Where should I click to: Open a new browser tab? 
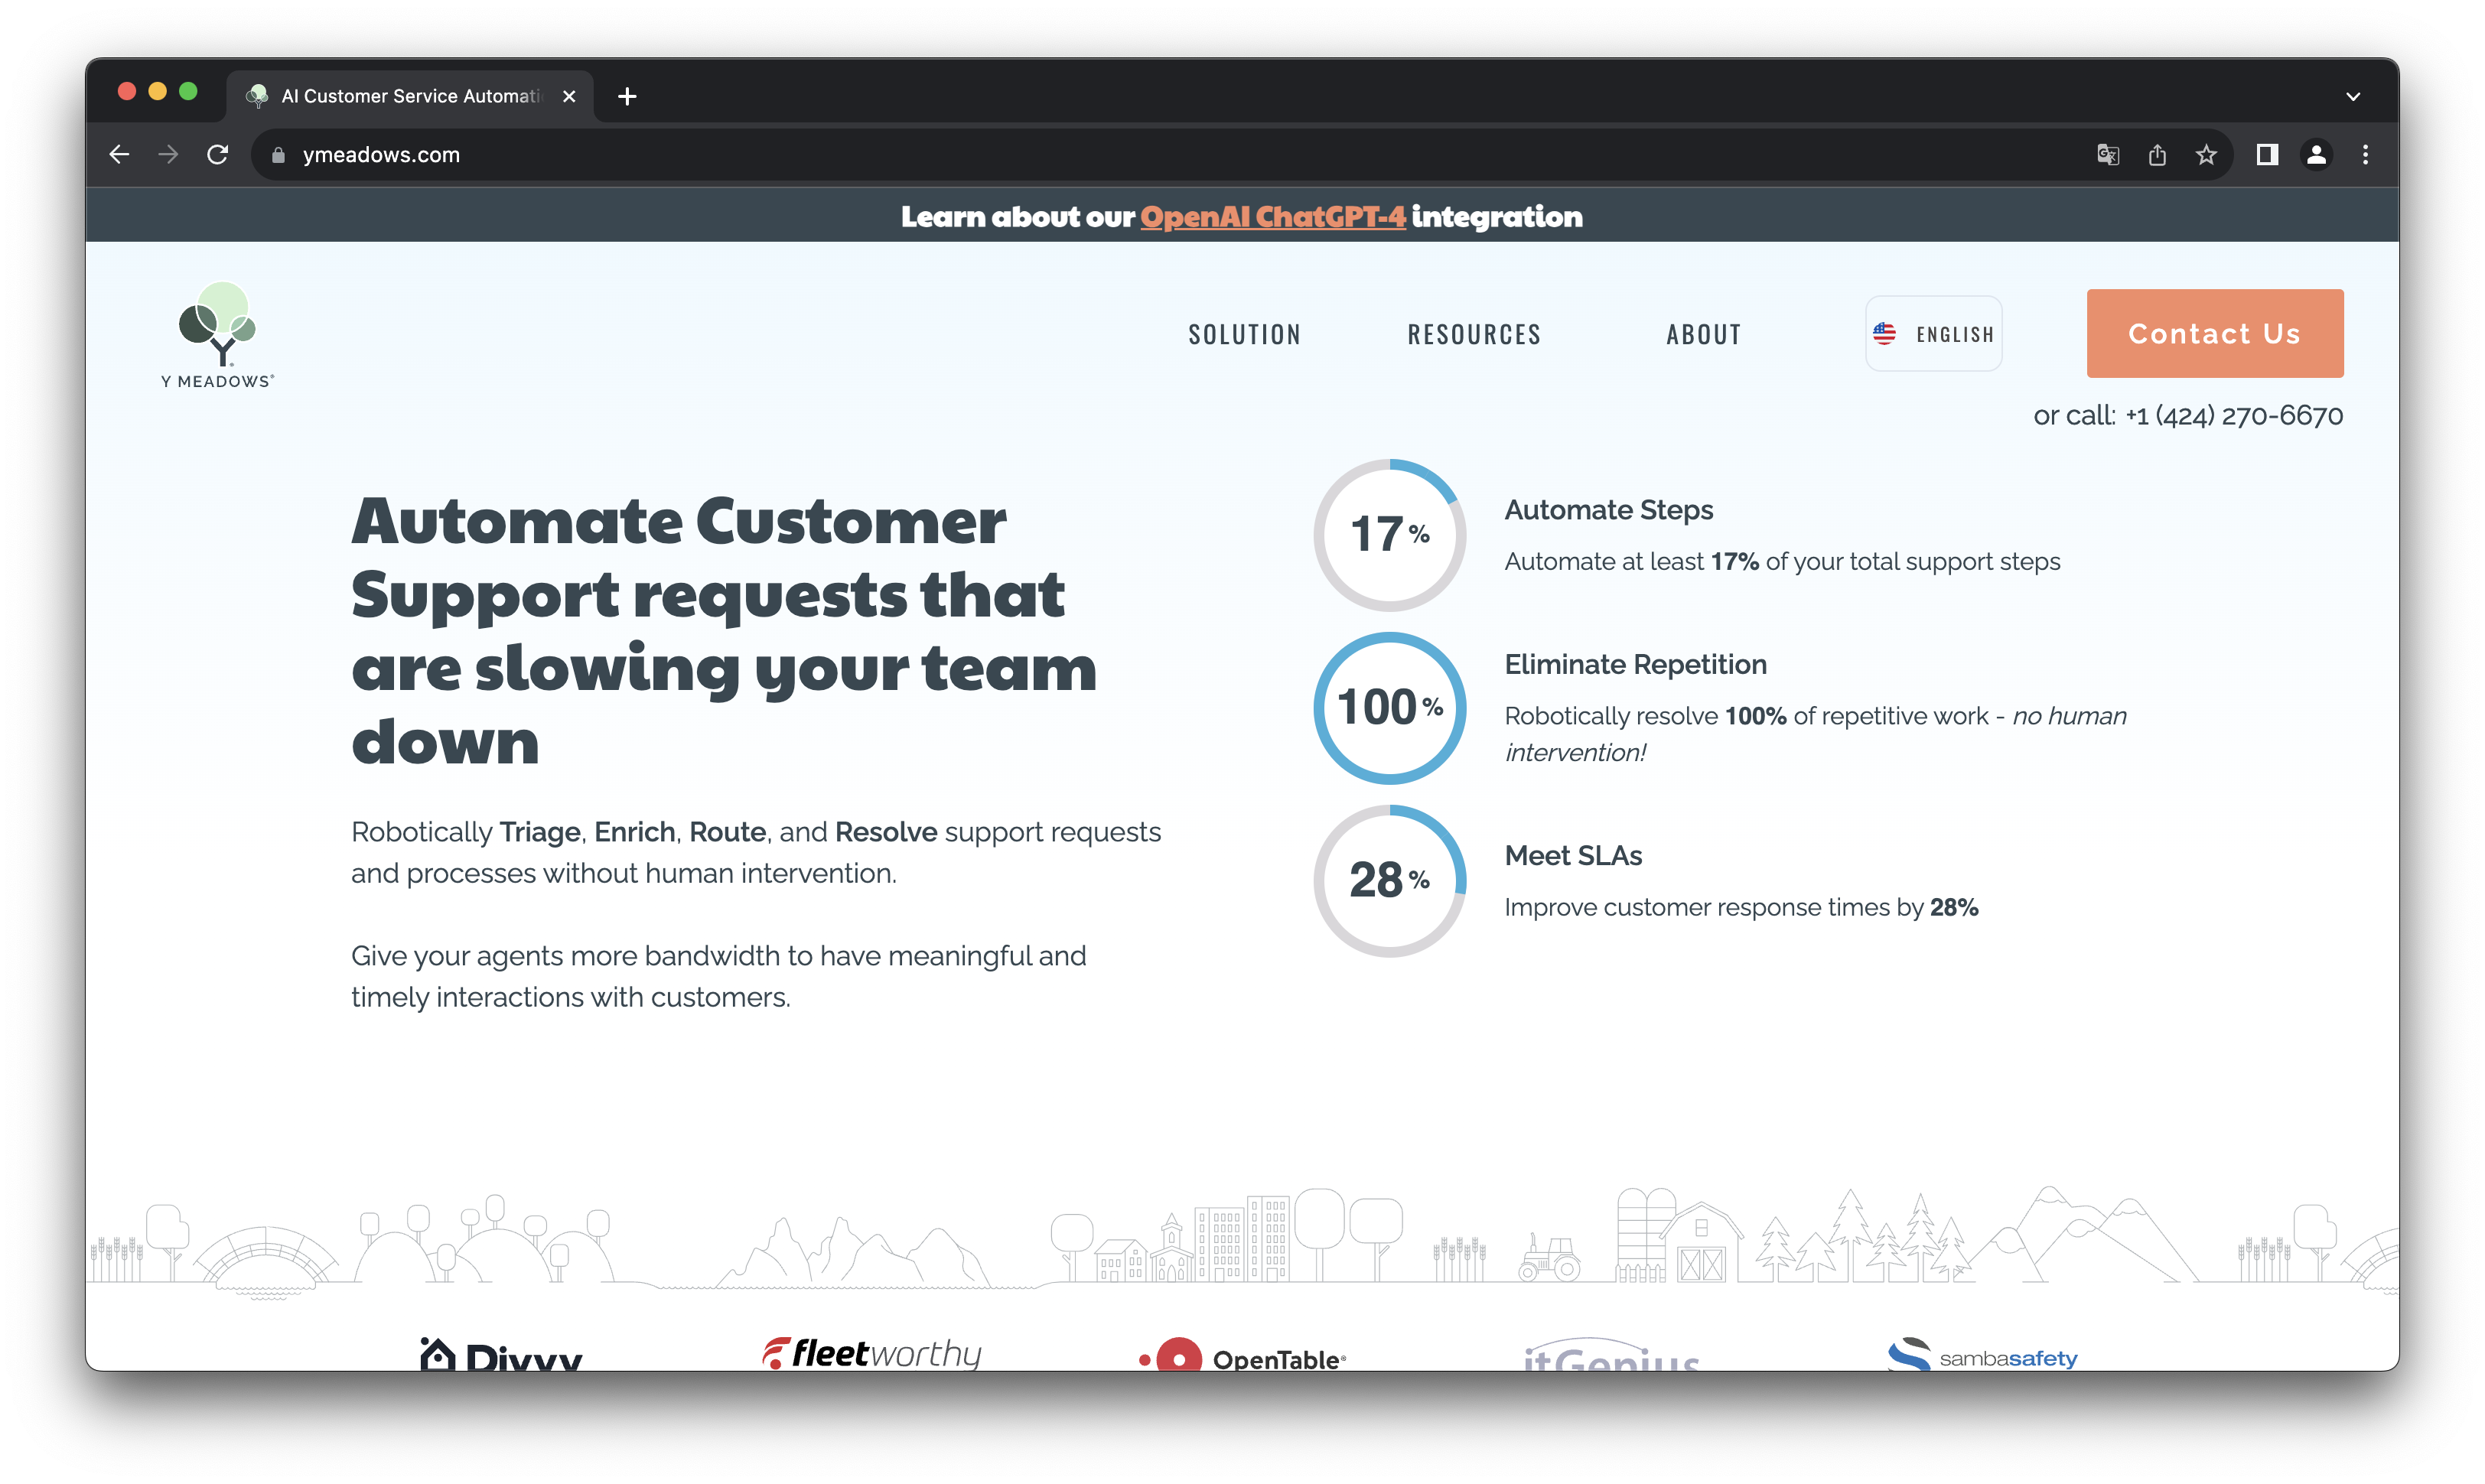[x=627, y=97]
